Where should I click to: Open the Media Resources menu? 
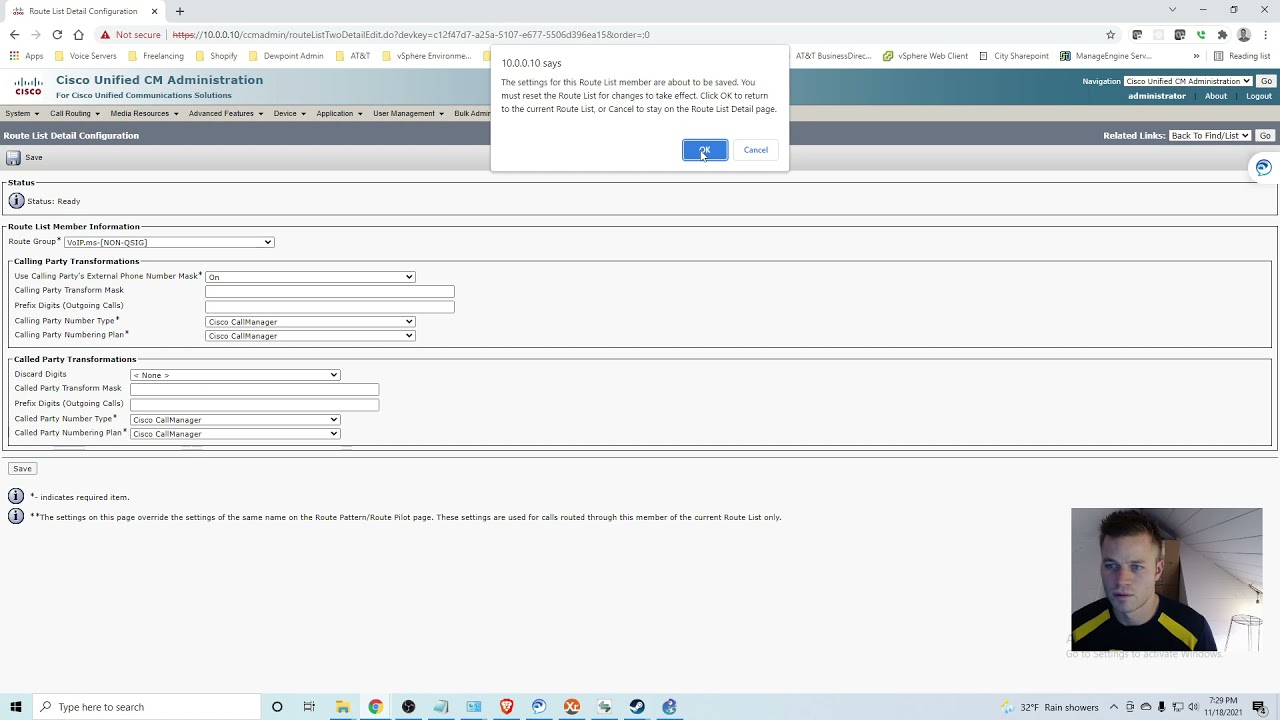[x=144, y=114]
